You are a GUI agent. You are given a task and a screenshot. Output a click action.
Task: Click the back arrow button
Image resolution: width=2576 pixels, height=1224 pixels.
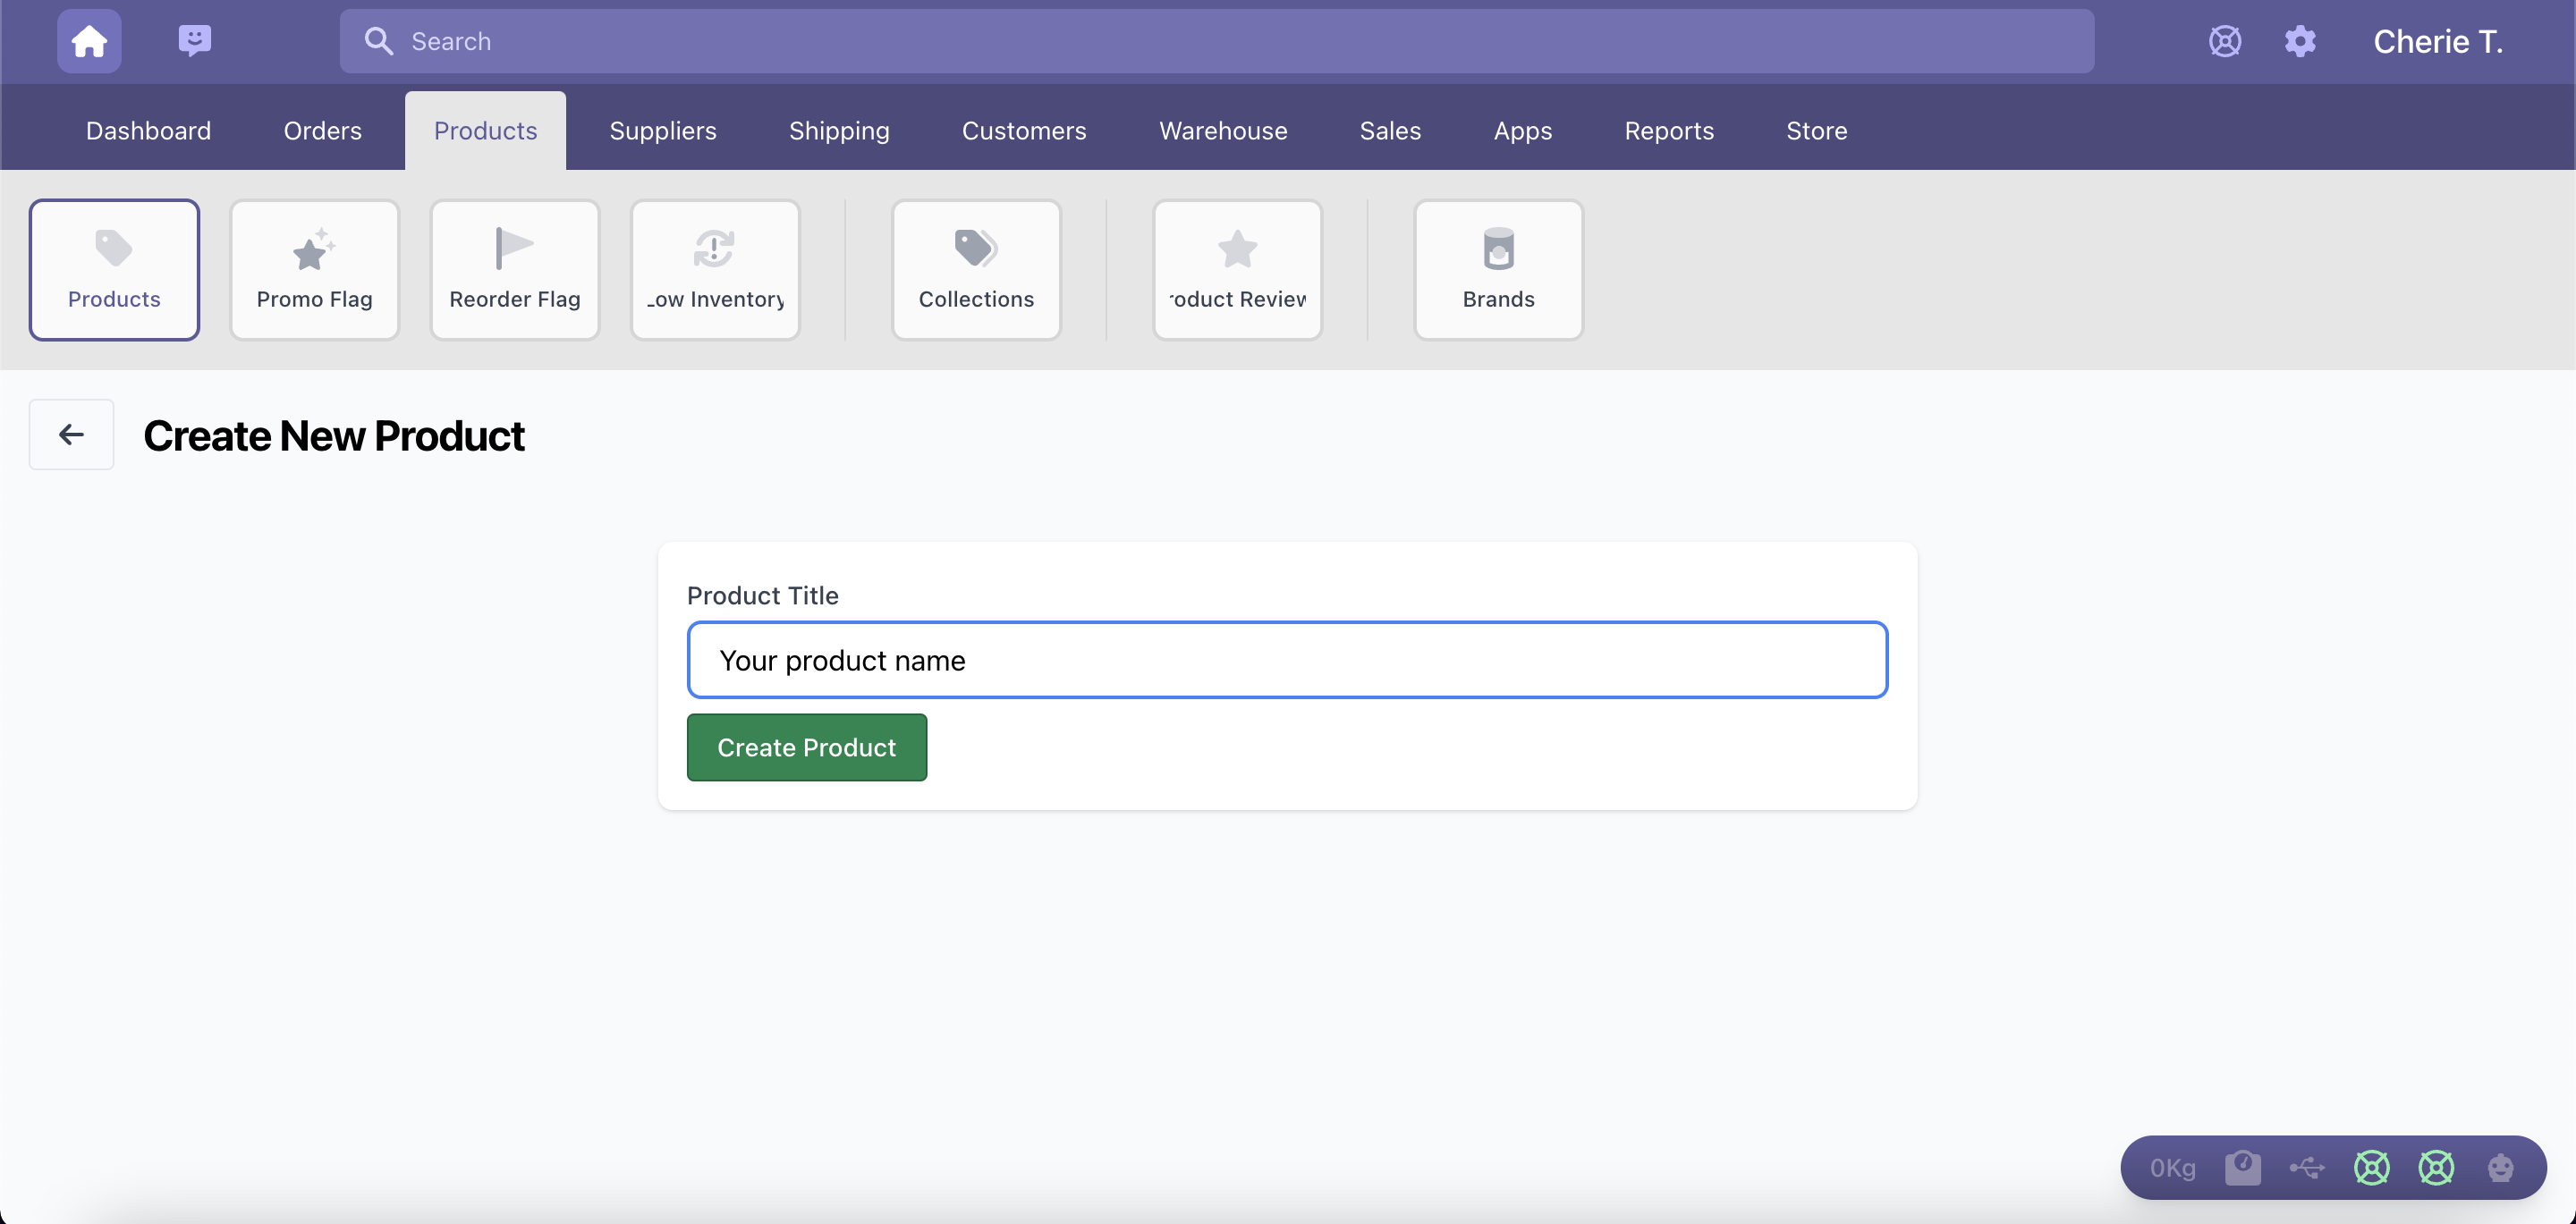71,434
